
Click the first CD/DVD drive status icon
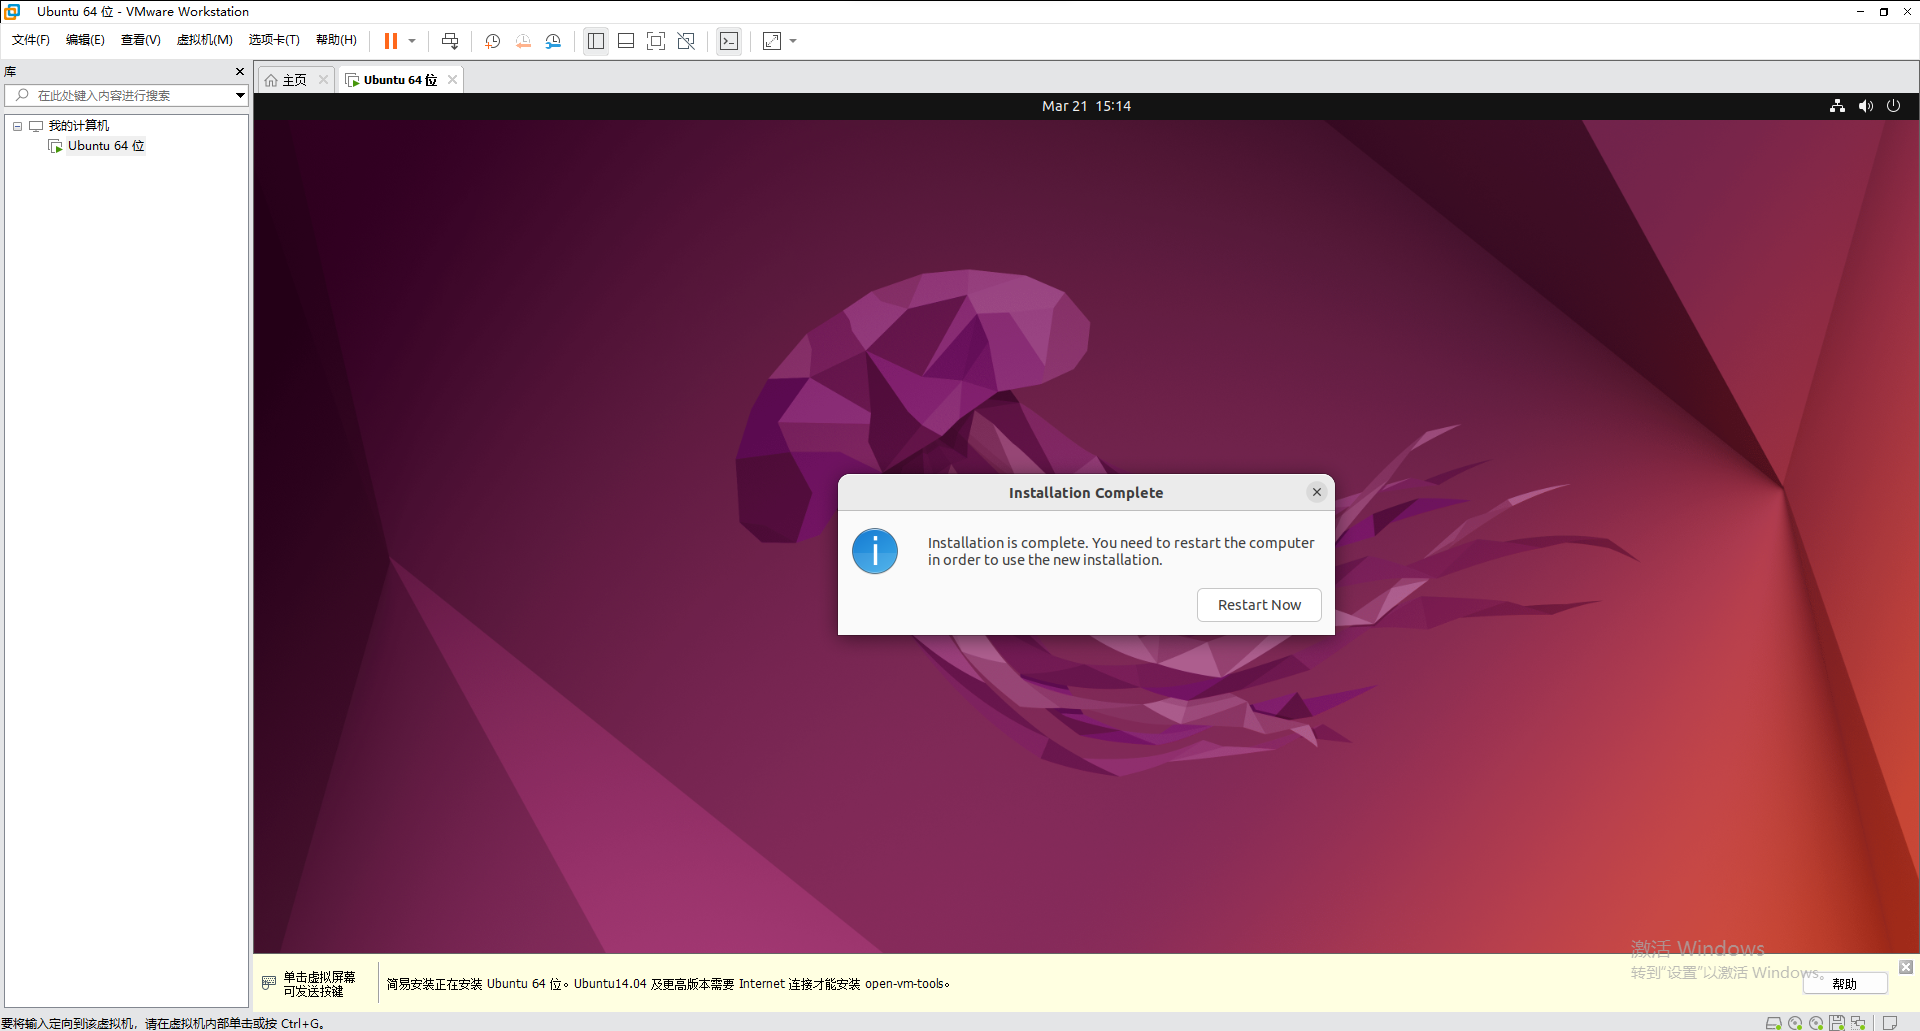1795,1023
